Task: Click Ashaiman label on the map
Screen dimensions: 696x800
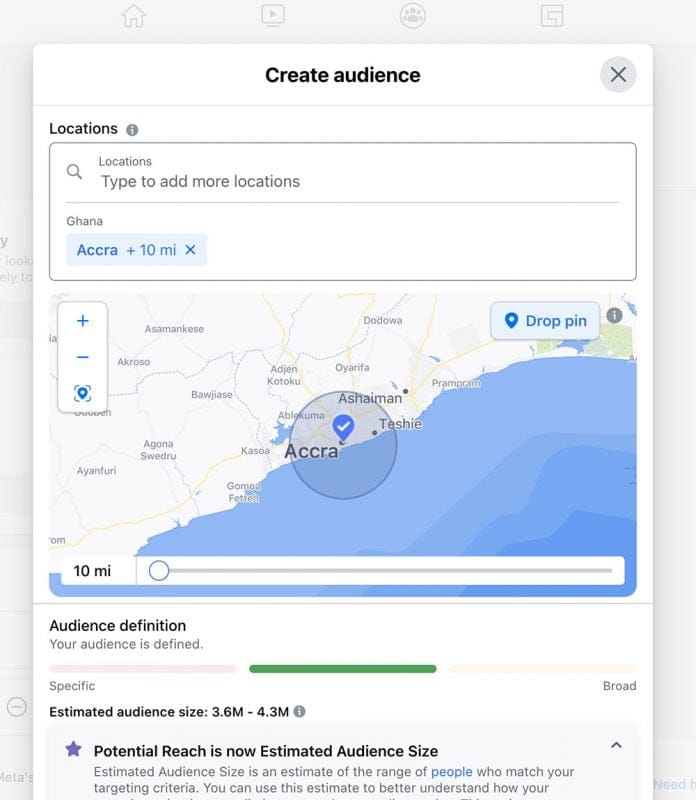Action: [x=370, y=398]
